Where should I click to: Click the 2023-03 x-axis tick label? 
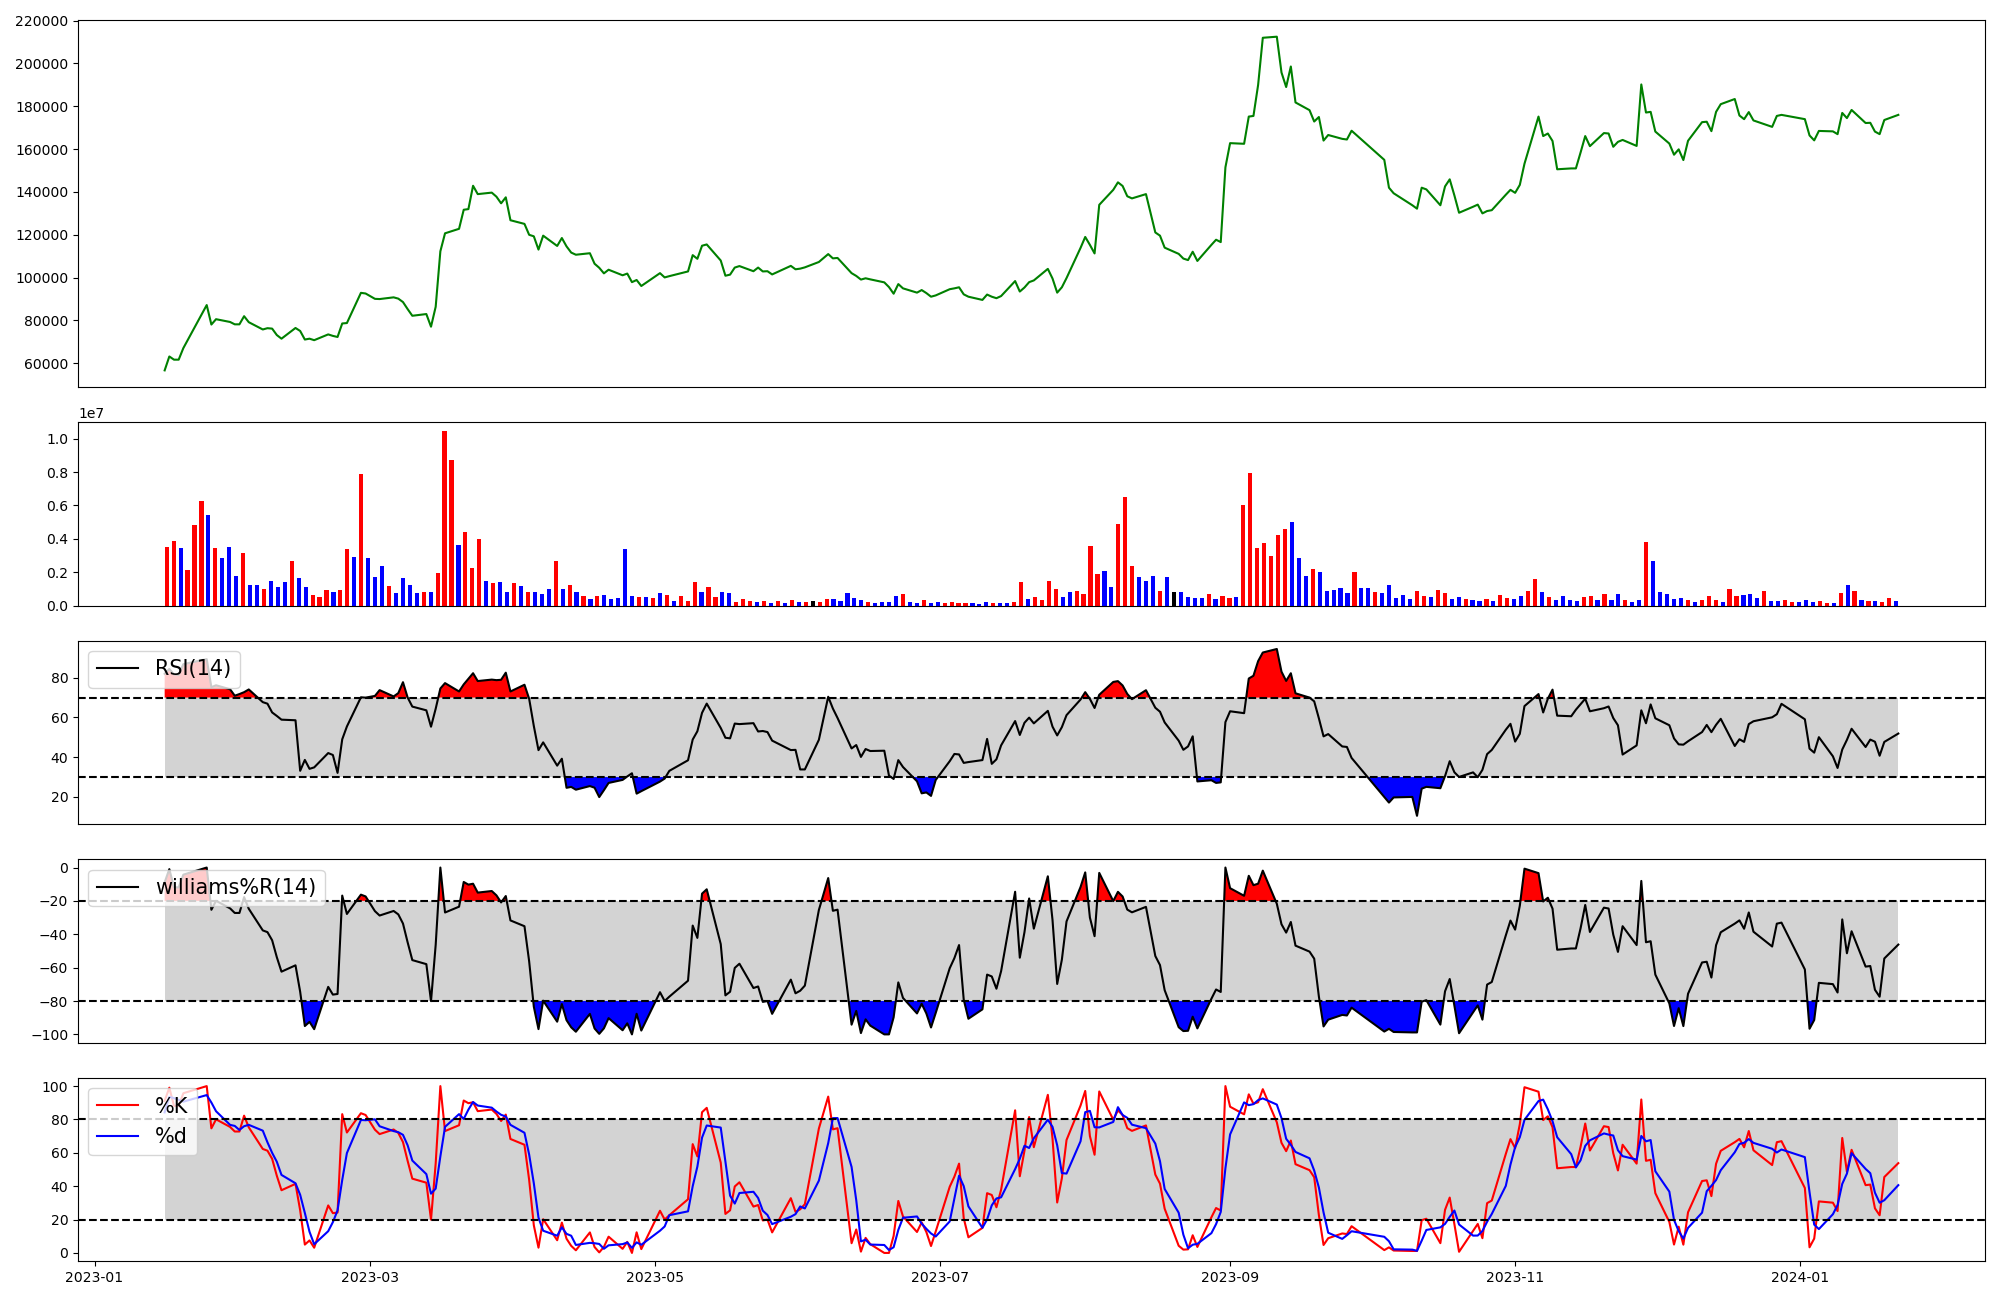pos(370,1277)
